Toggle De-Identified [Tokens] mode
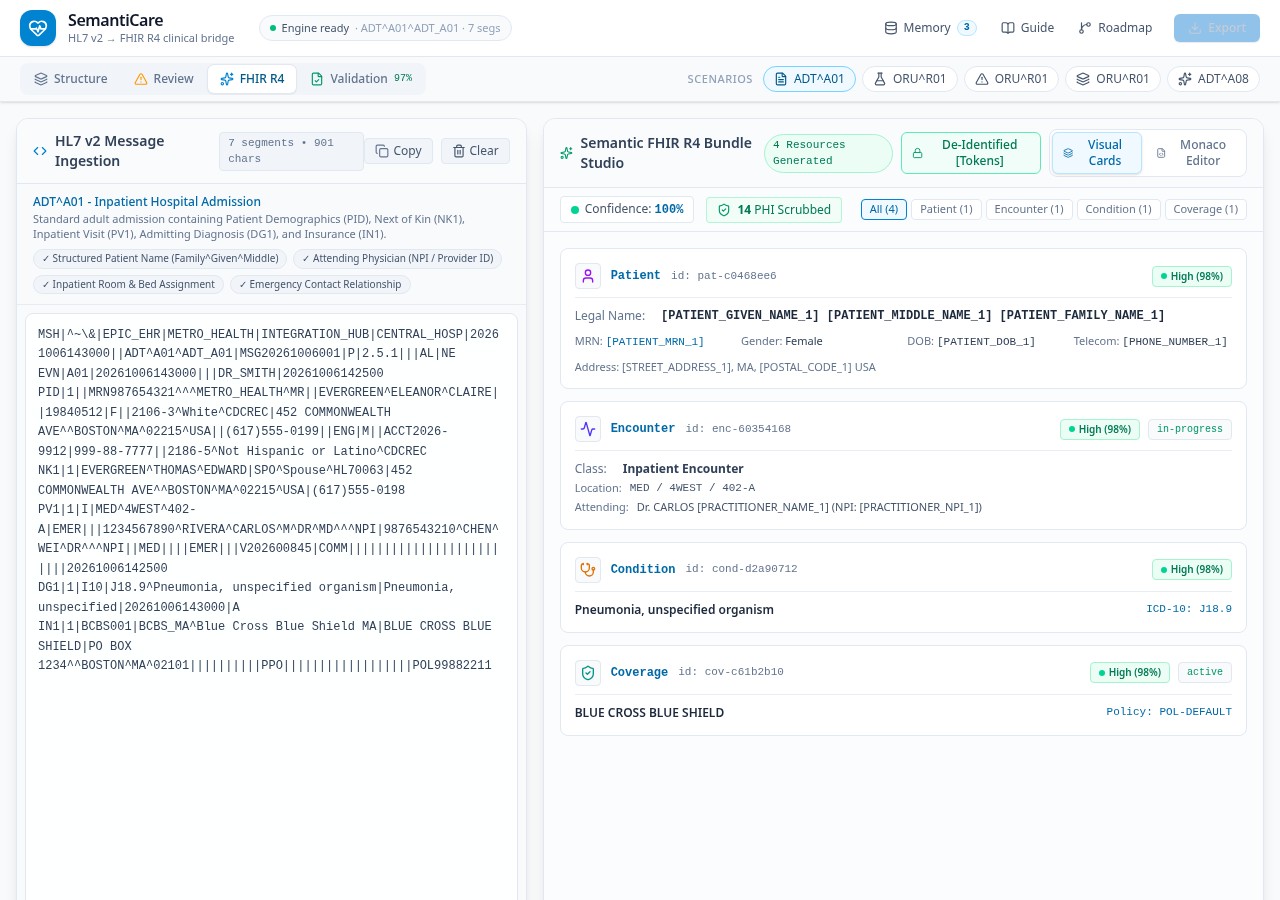This screenshot has width=1280, height=900. coord(971,153)
